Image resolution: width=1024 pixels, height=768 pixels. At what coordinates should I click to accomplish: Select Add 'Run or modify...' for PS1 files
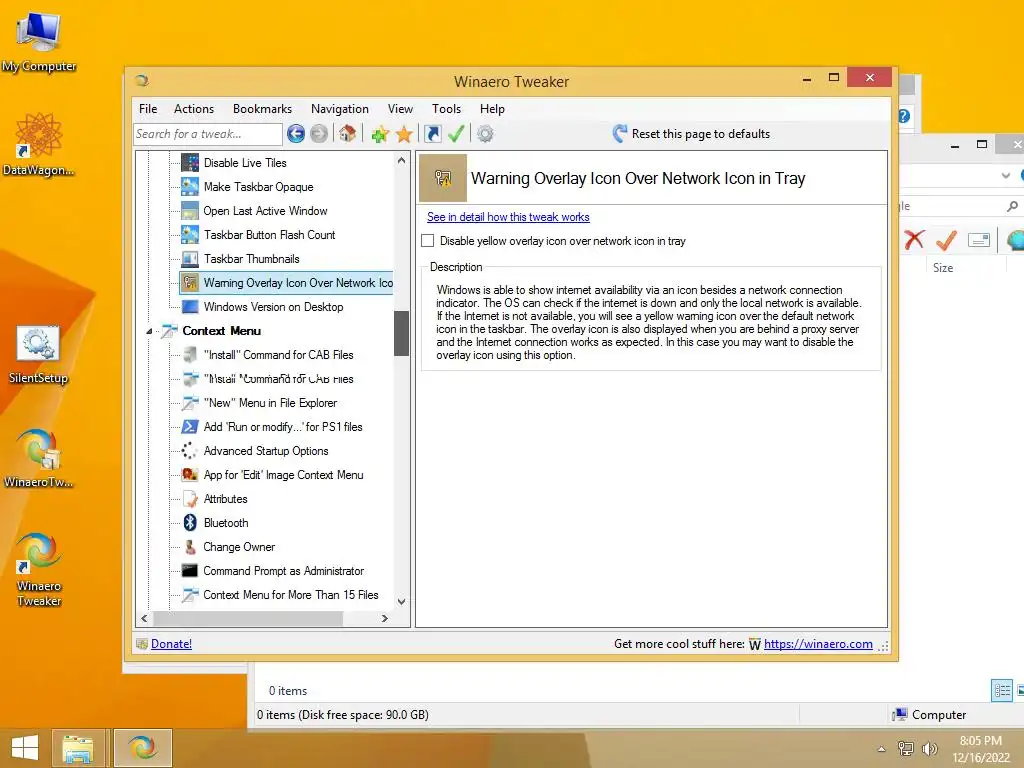tap(283, 427)
